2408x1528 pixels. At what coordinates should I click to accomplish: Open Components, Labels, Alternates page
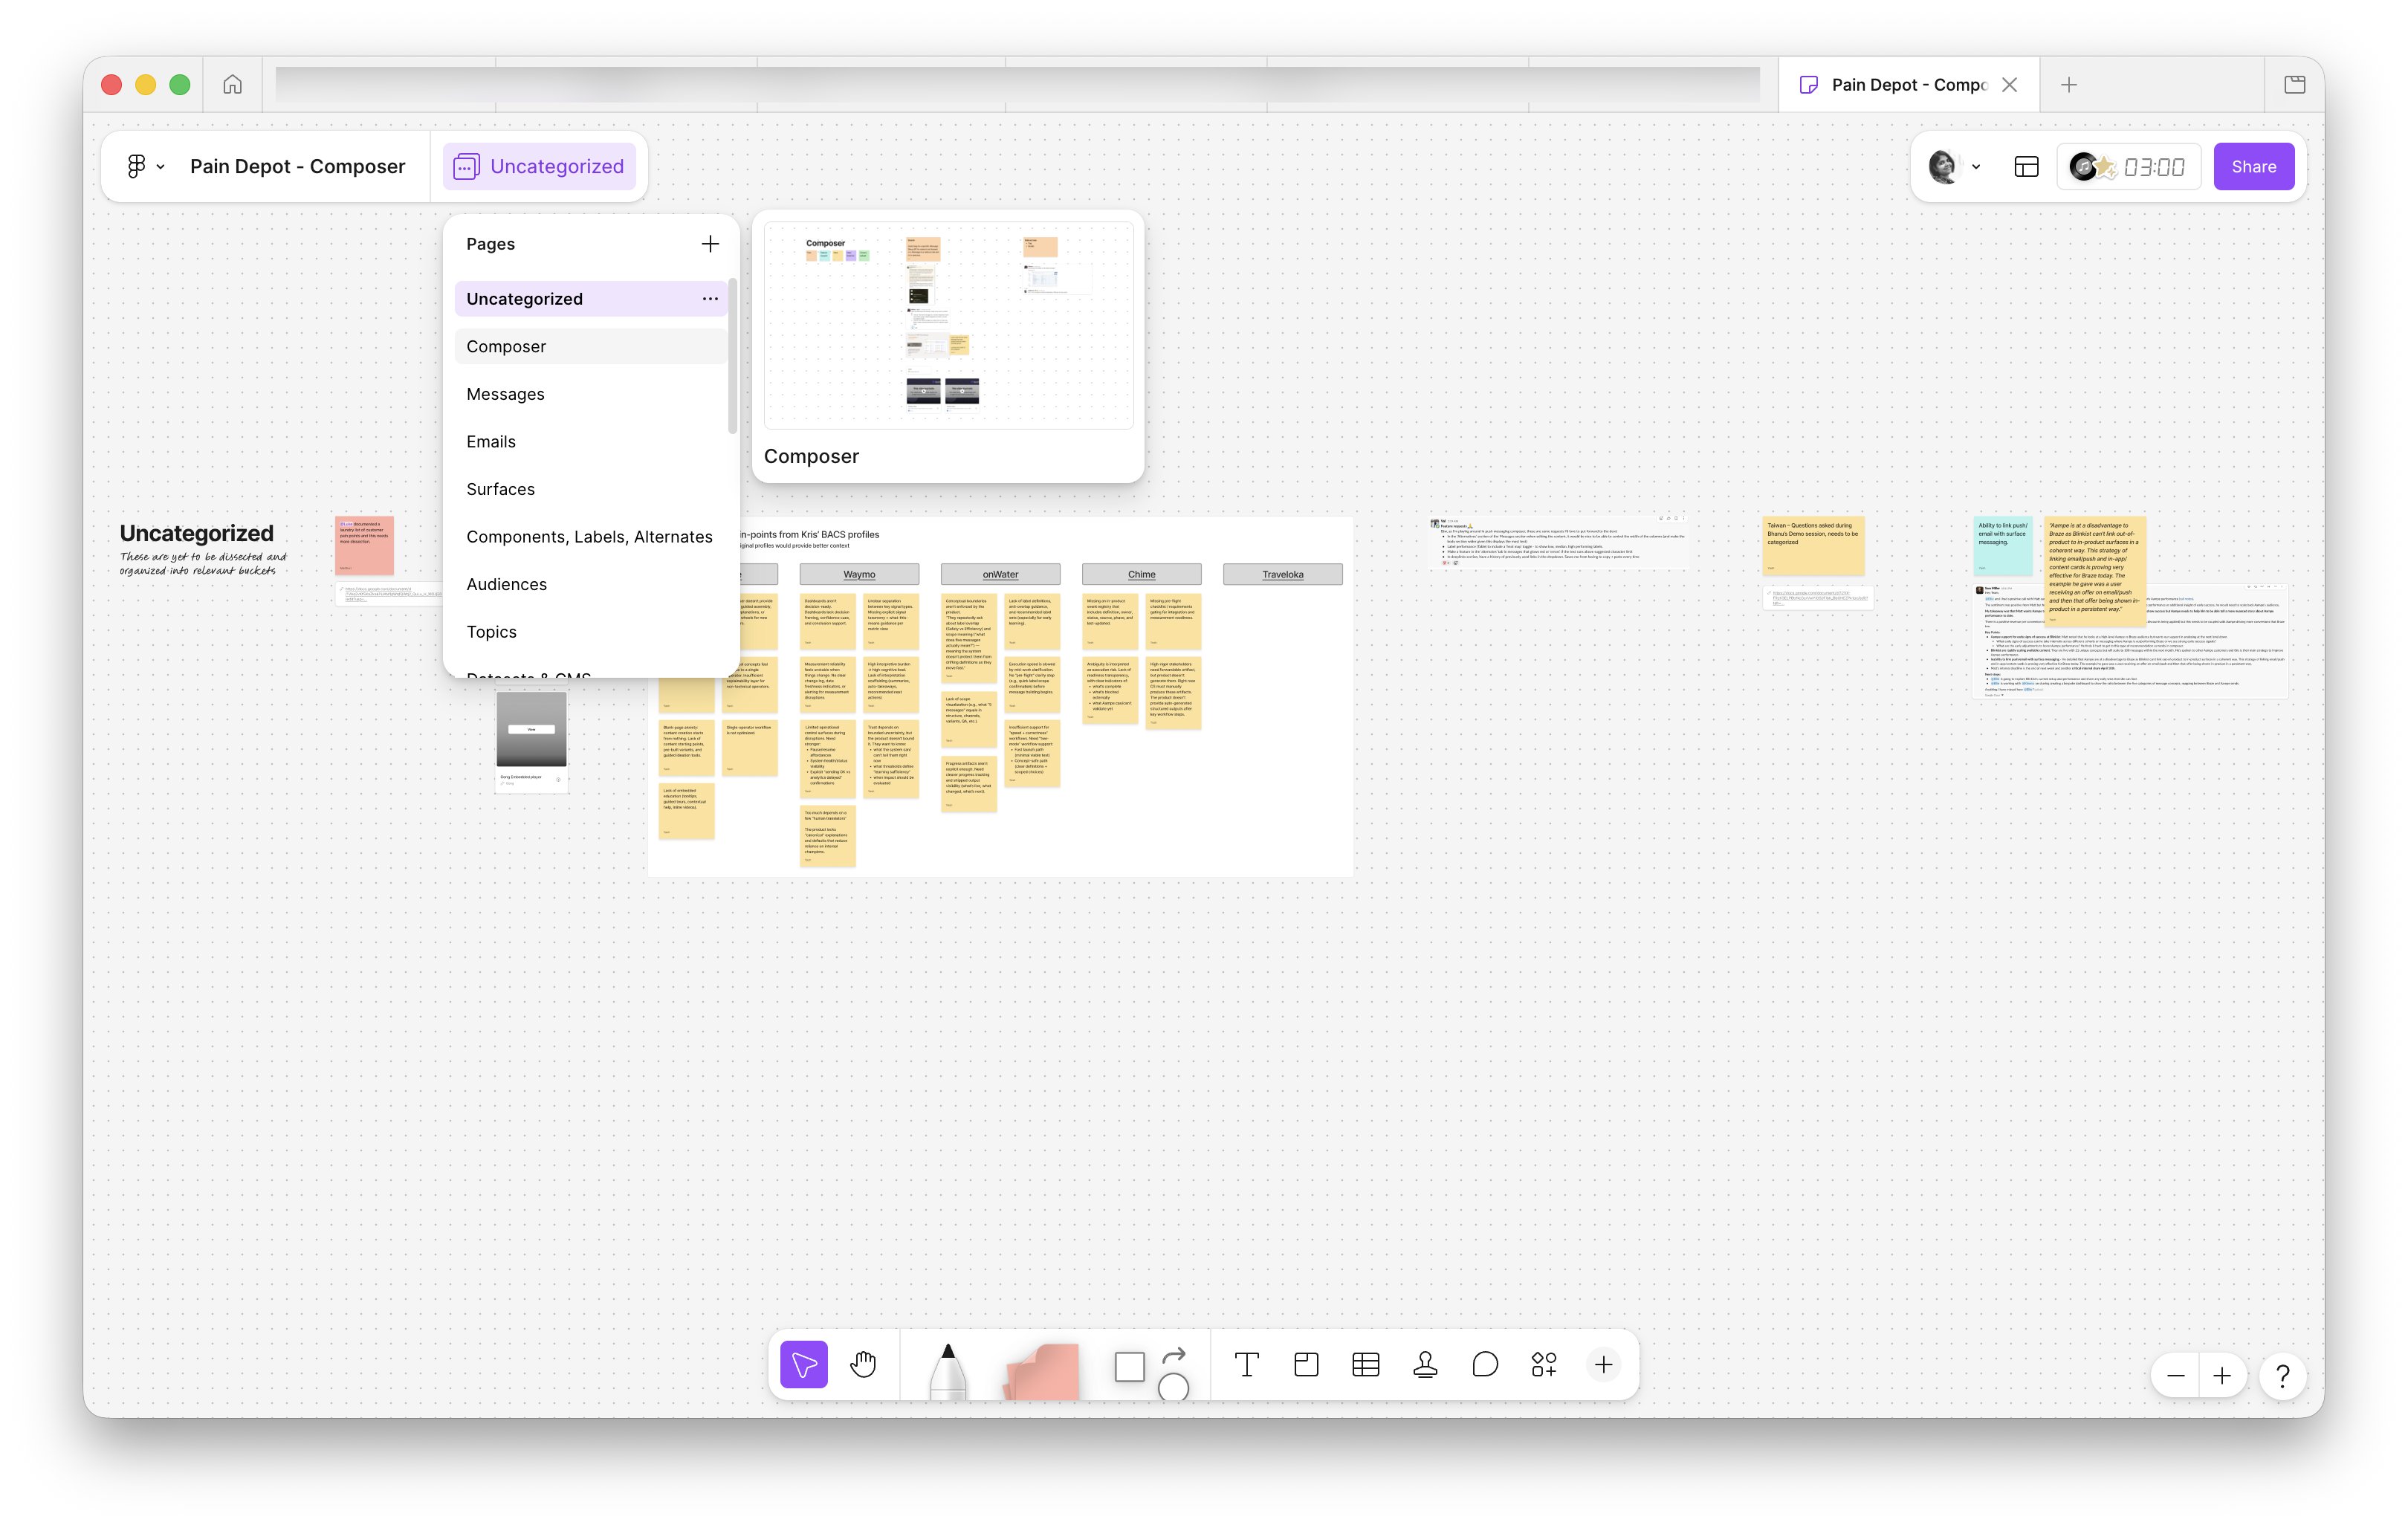coord(590,537)
